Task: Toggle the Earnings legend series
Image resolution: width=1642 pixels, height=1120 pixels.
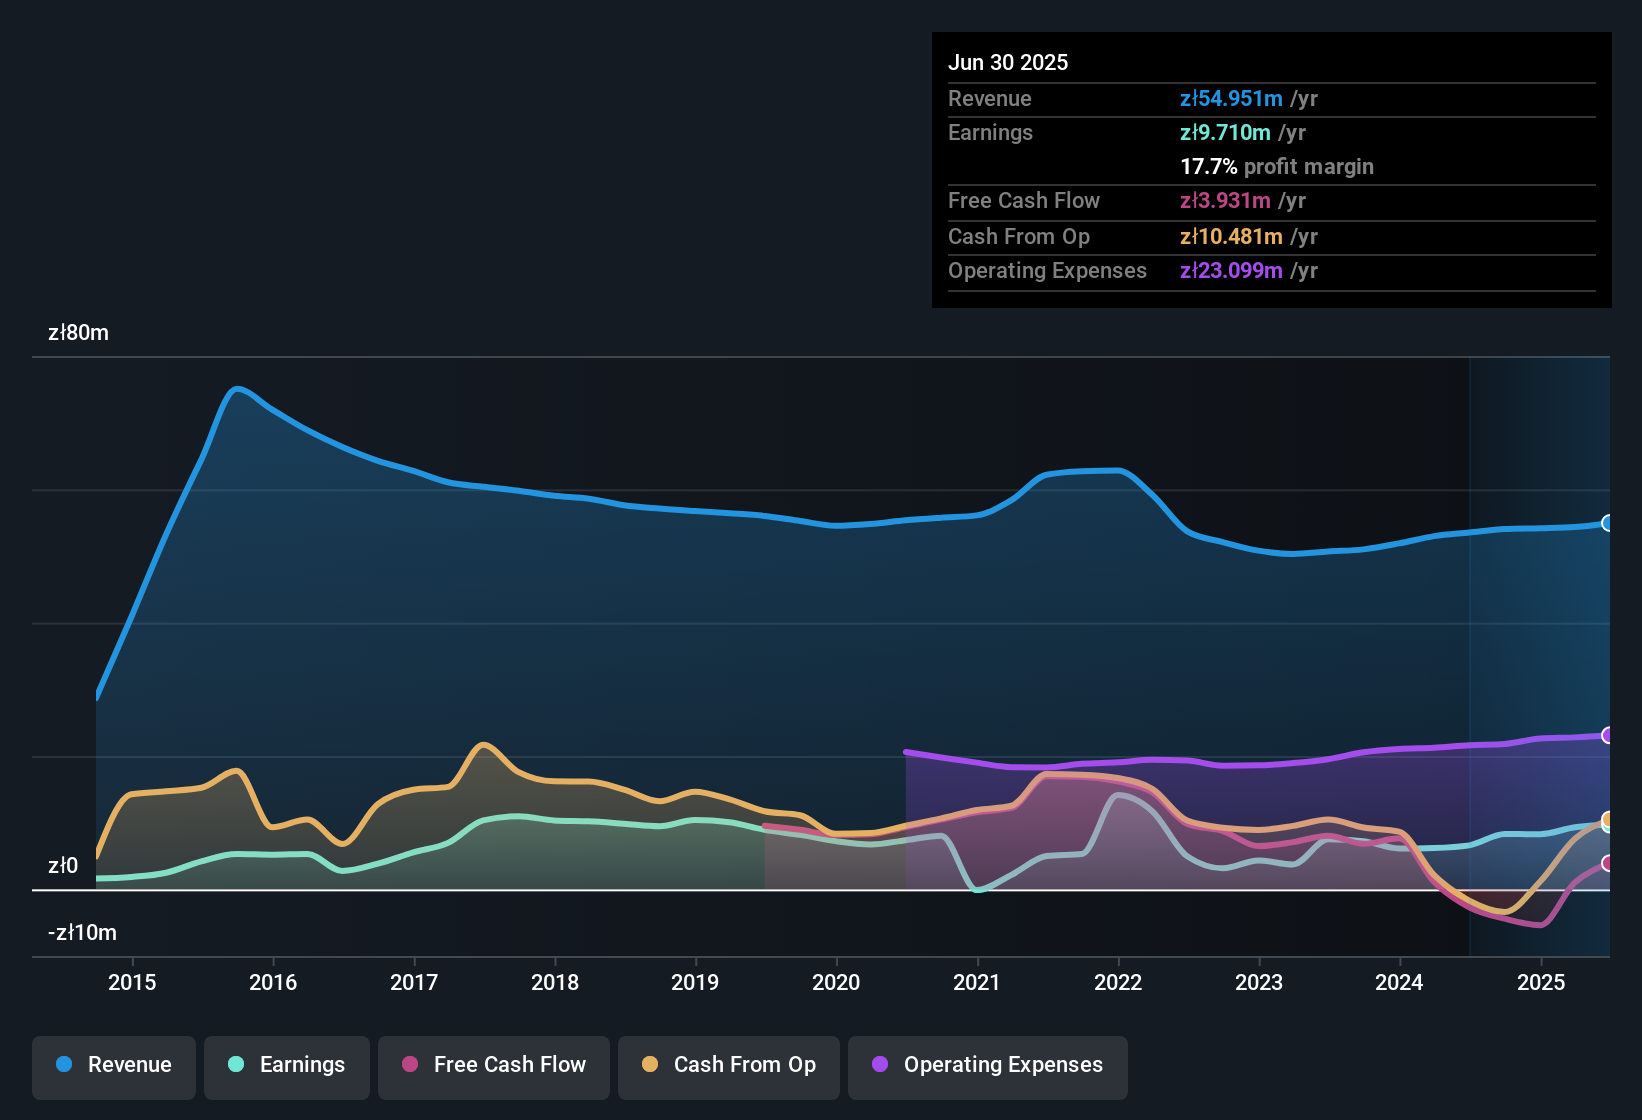Action: 287,1065
